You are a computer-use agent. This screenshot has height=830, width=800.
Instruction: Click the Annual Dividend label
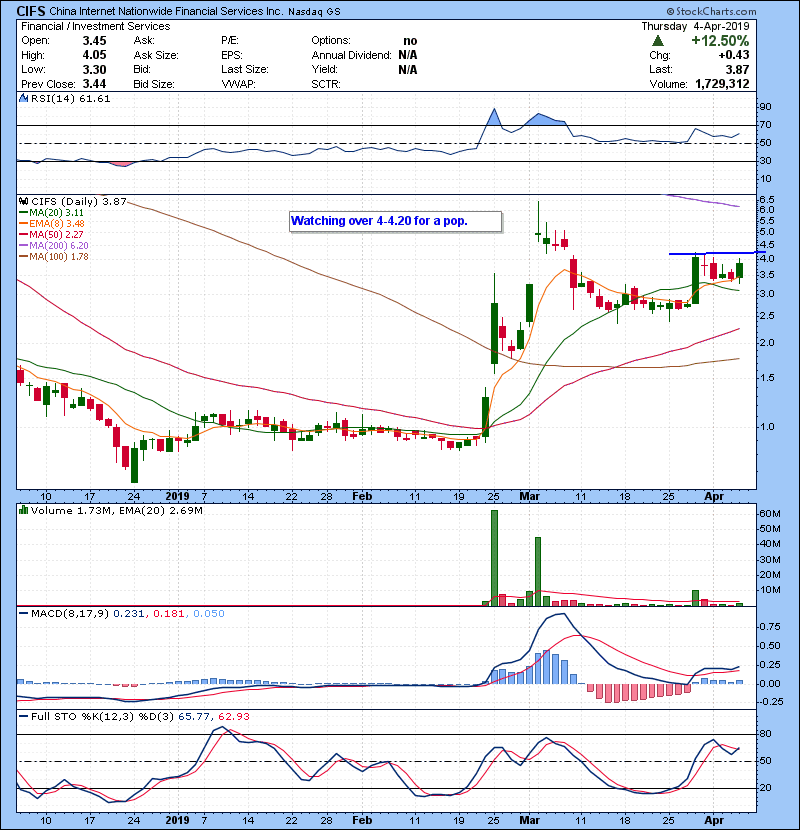pyautogui.click(x=352, y=55)
